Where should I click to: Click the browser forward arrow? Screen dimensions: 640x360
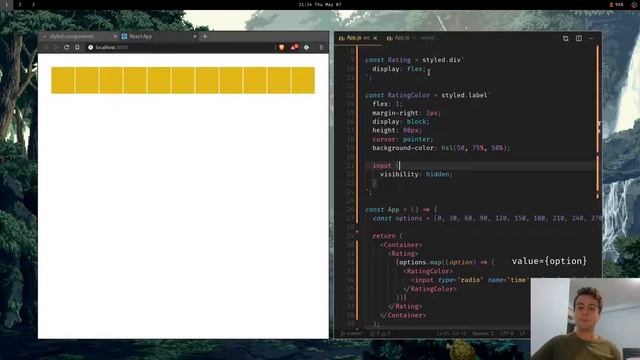coord(56,47)
